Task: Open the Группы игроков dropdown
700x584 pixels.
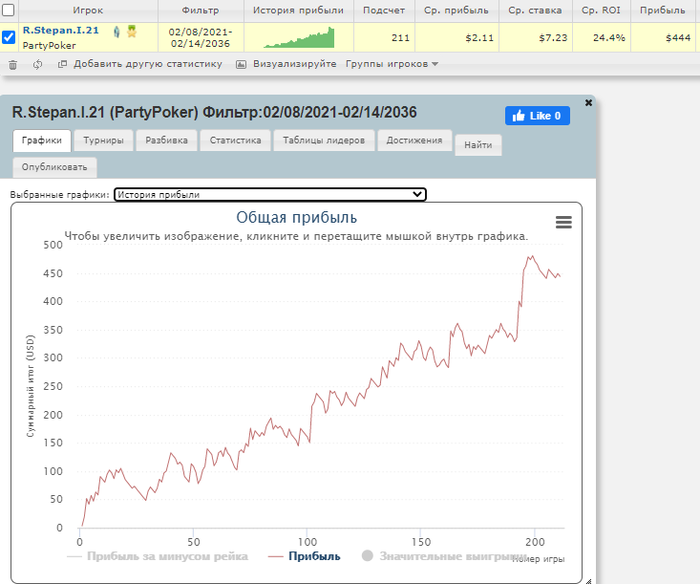Action: pos(392,64)
